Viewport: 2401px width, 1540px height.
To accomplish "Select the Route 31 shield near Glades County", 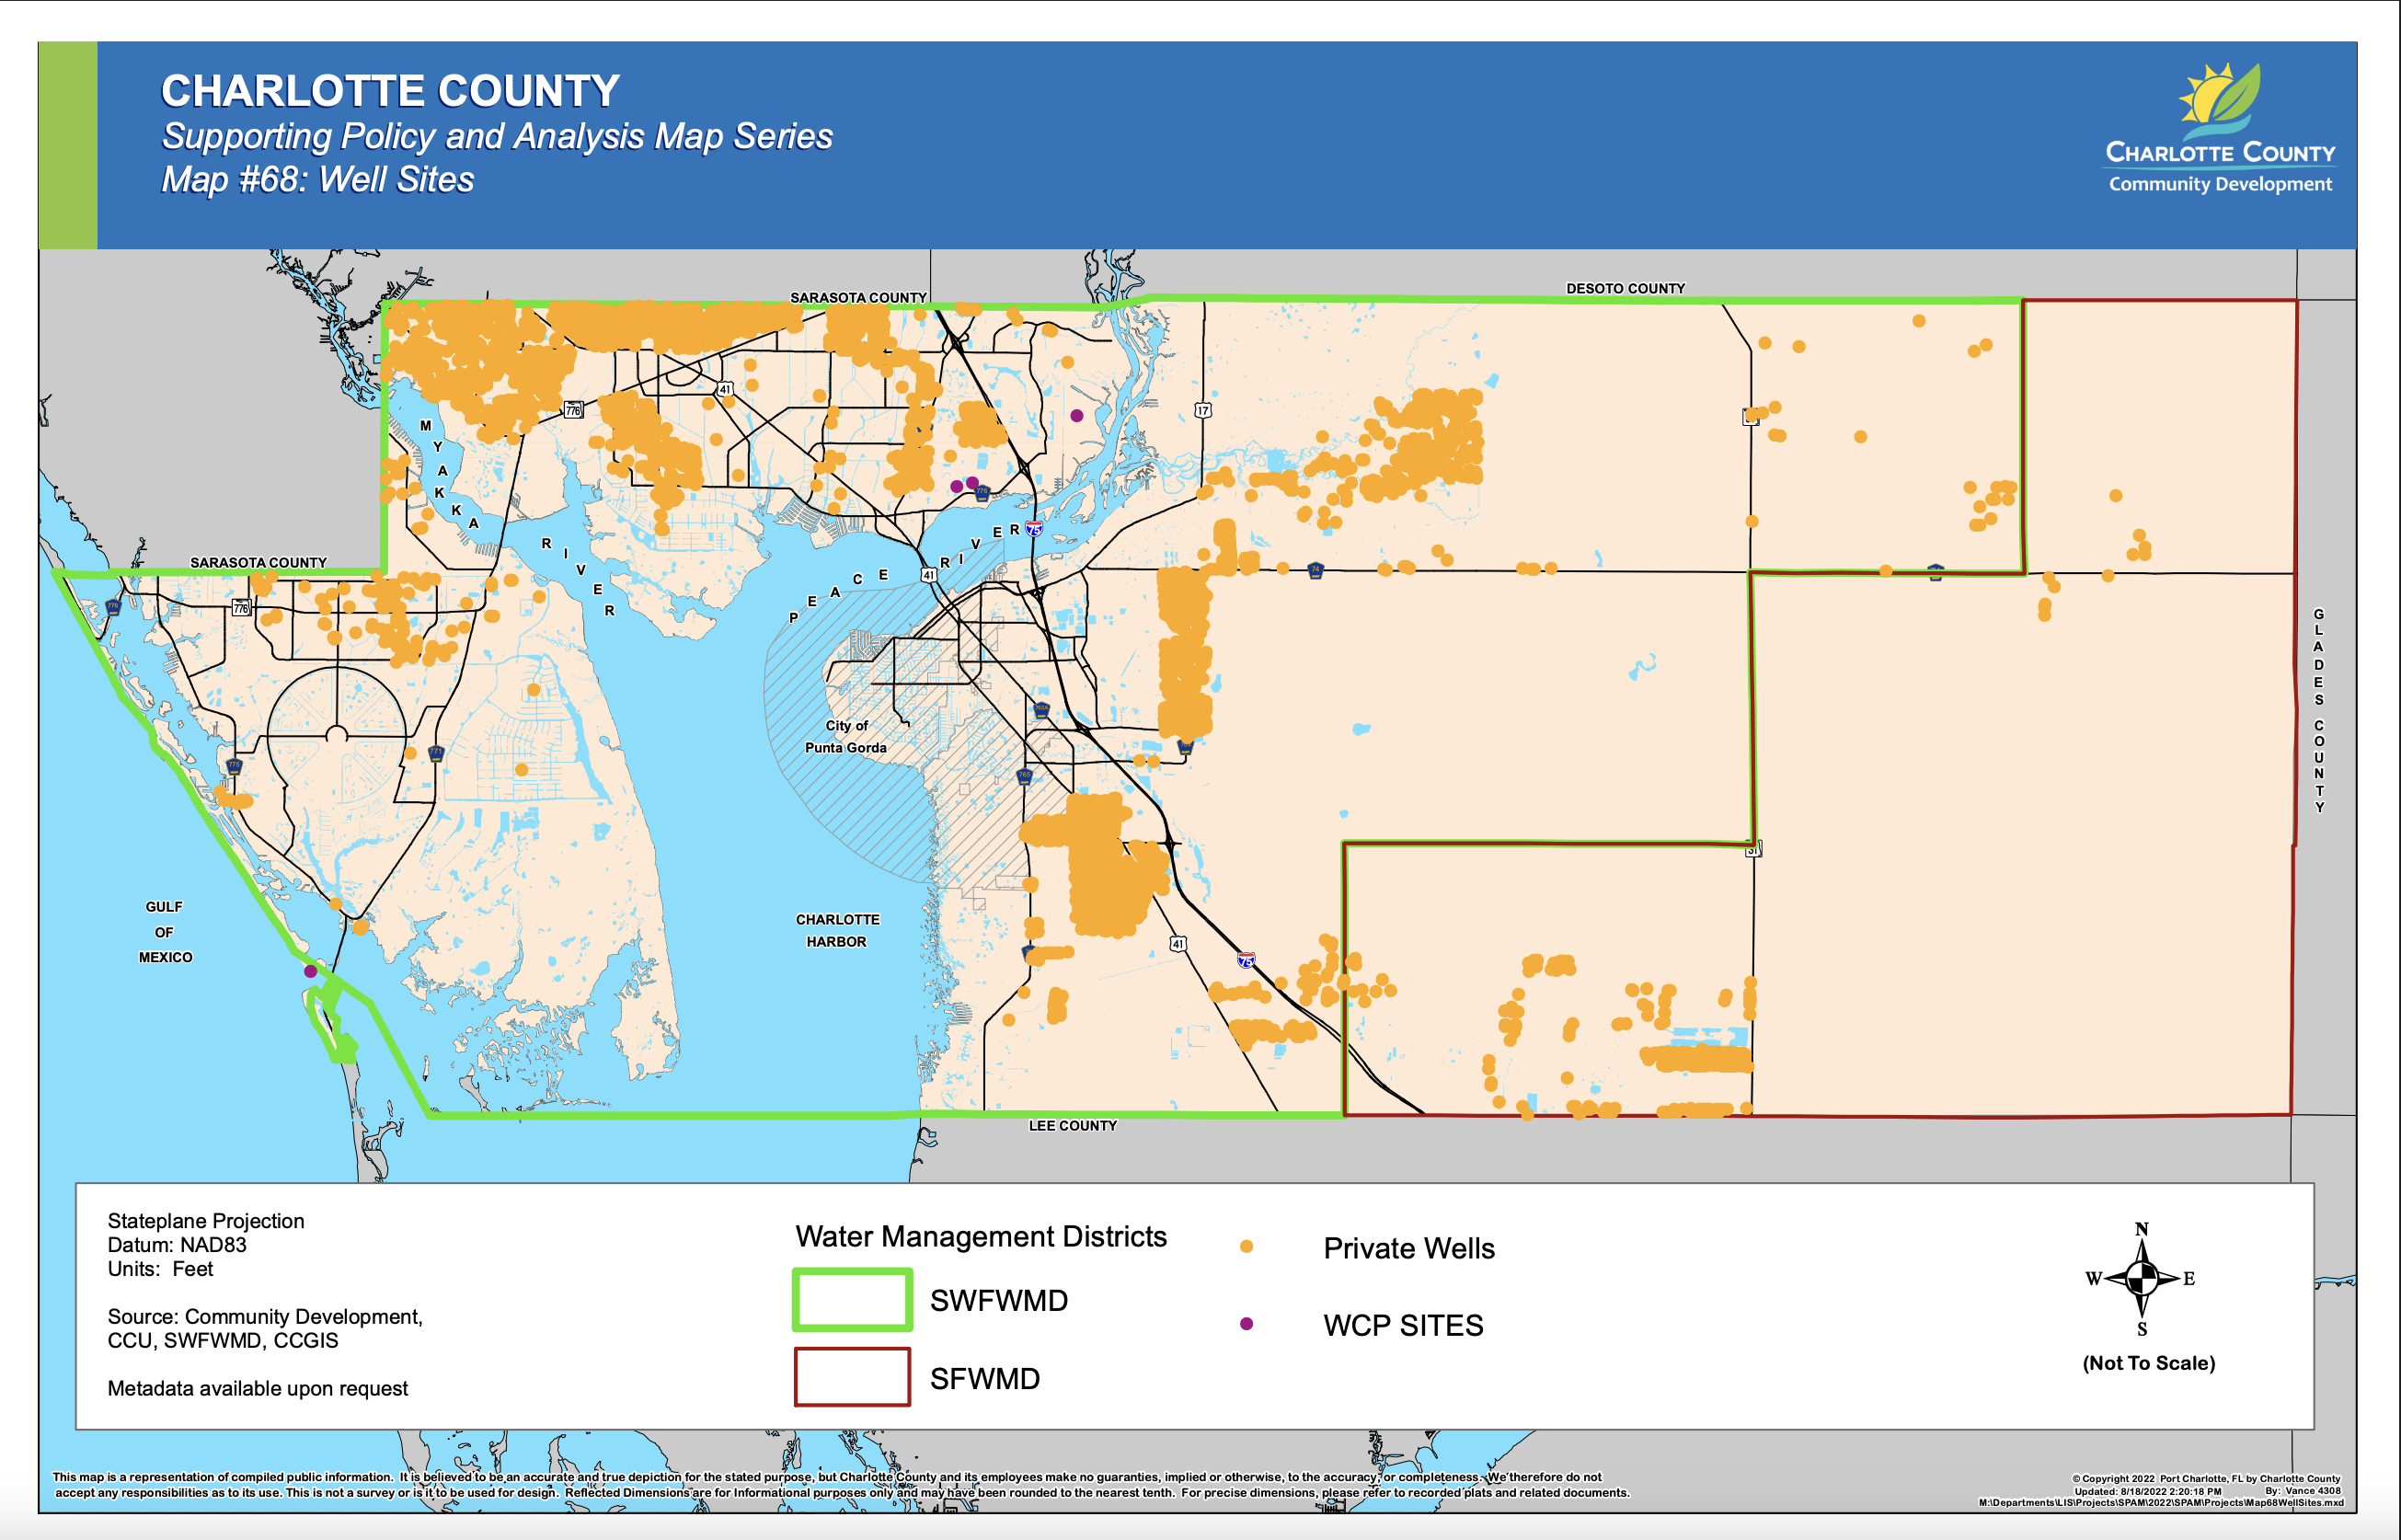I will click(1754, 848).
